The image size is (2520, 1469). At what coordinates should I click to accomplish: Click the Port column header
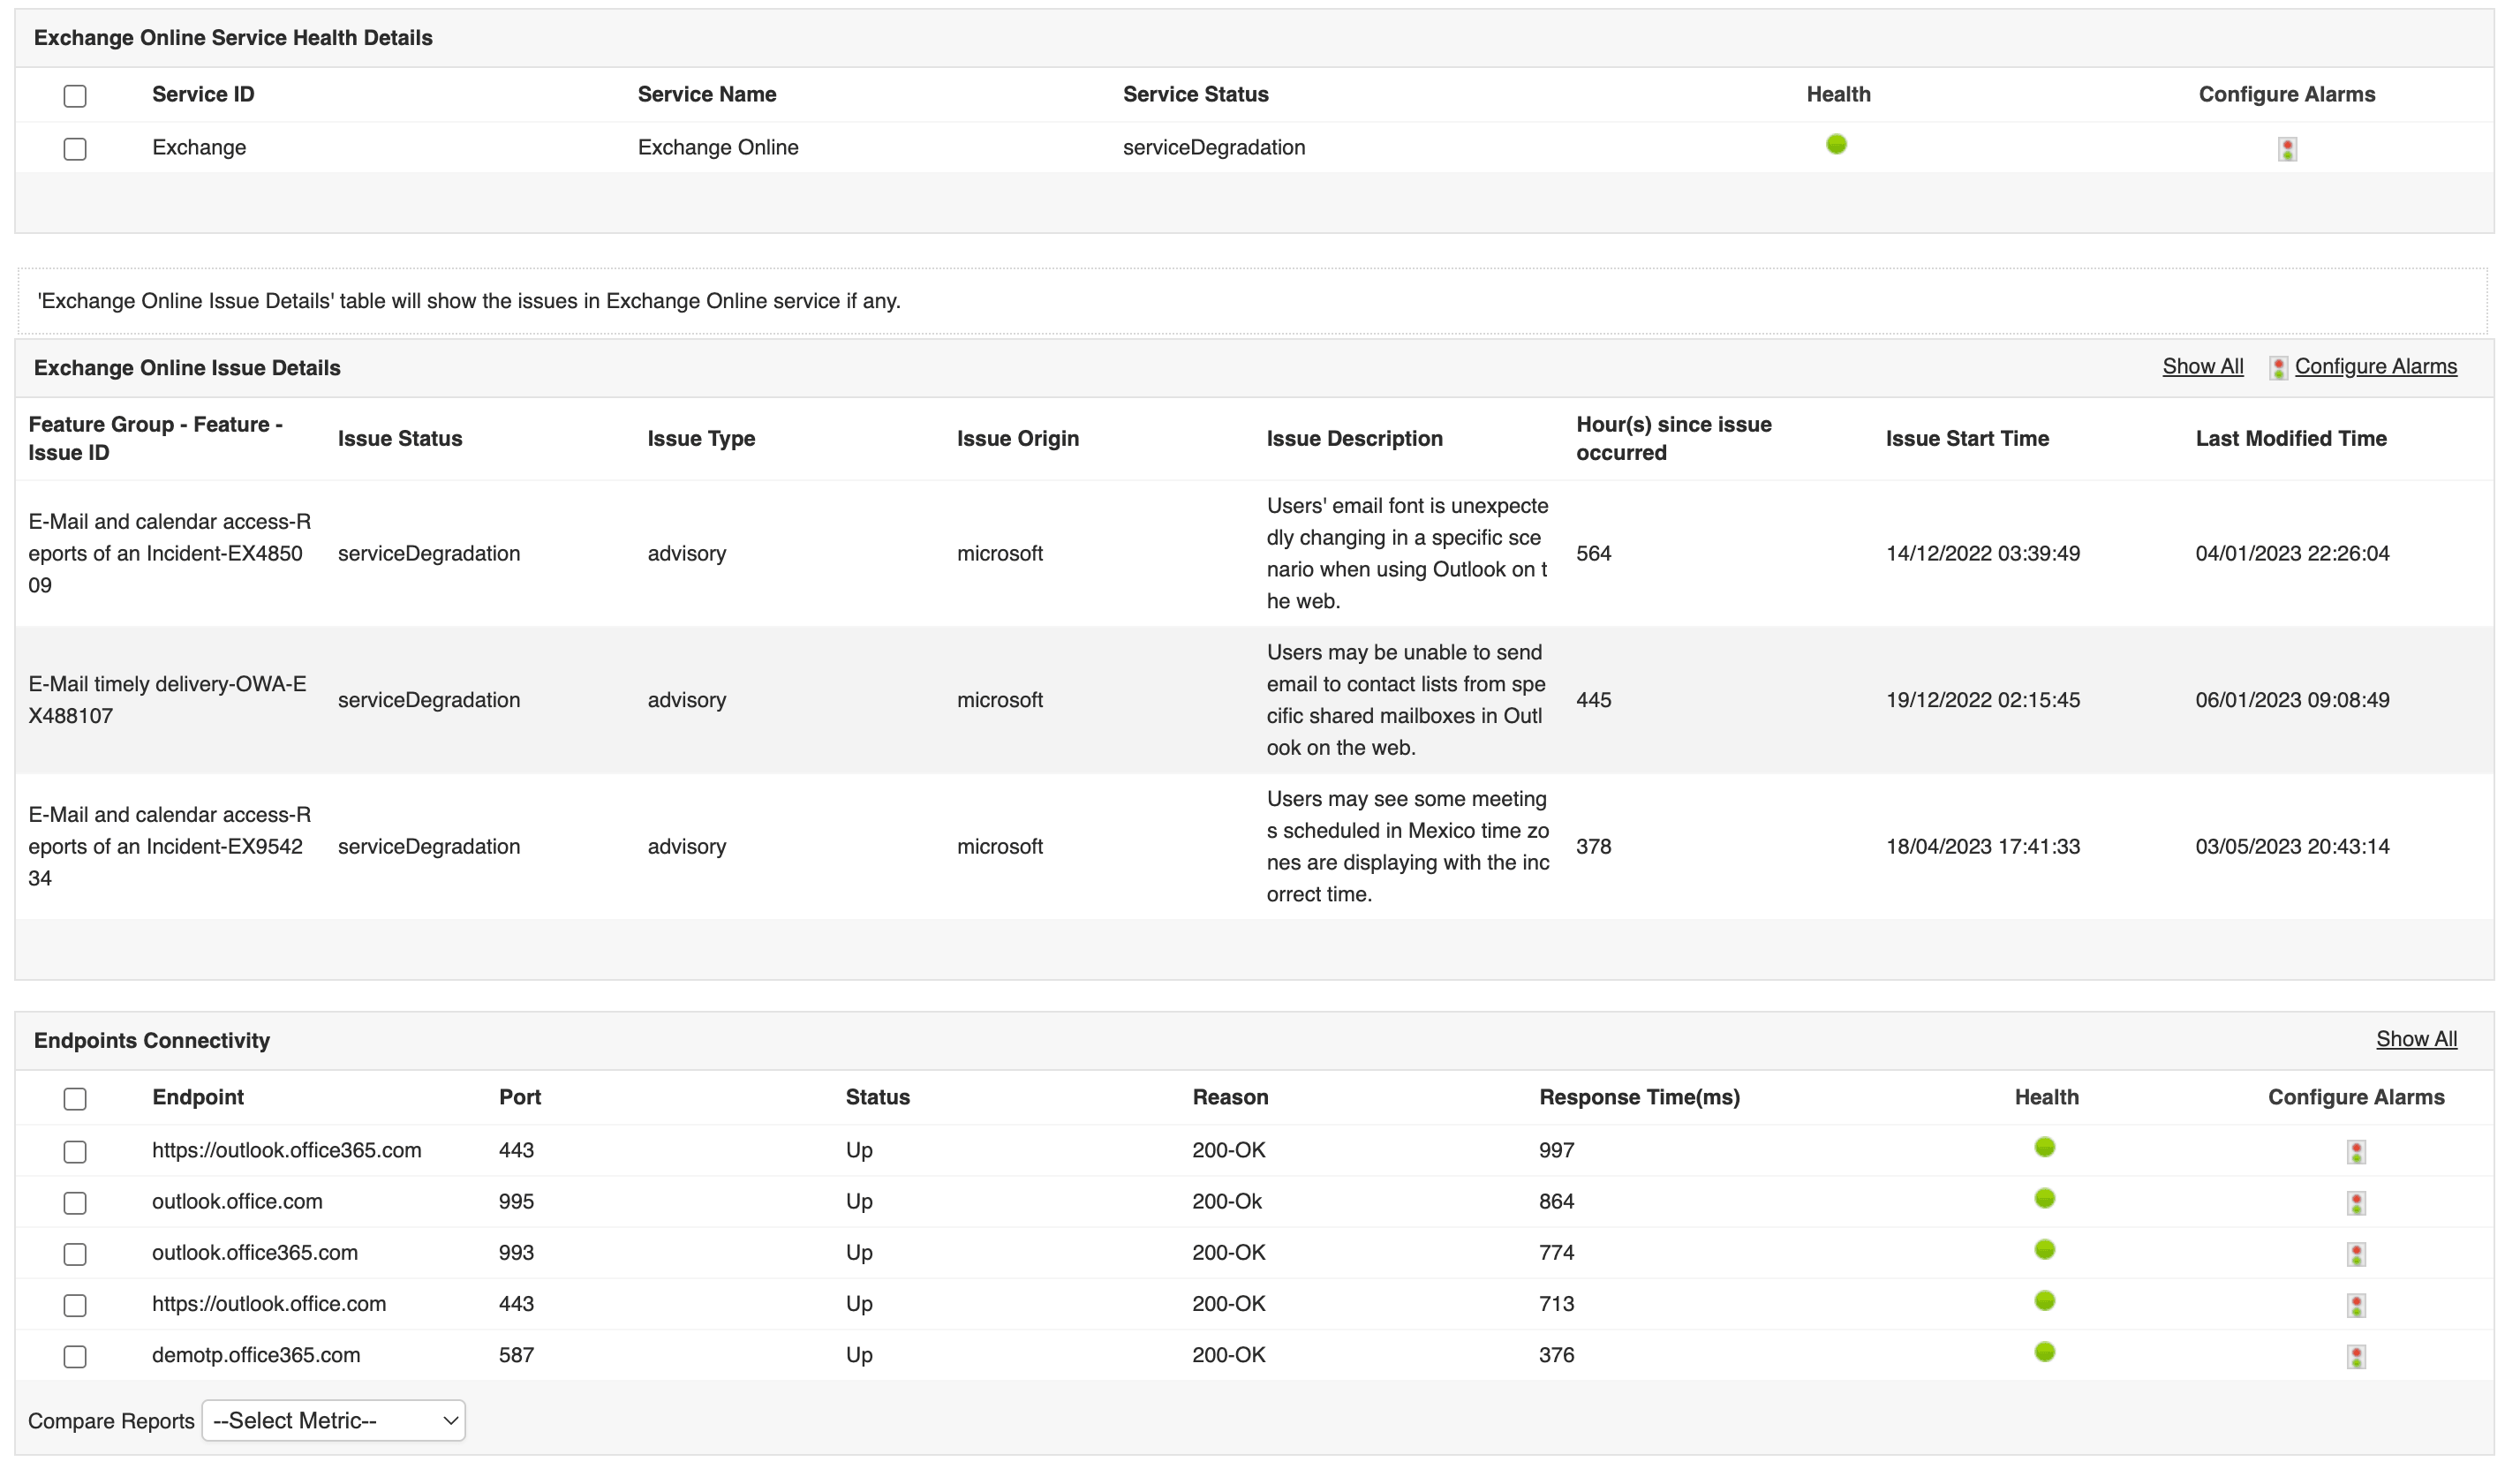[520, 1098]
